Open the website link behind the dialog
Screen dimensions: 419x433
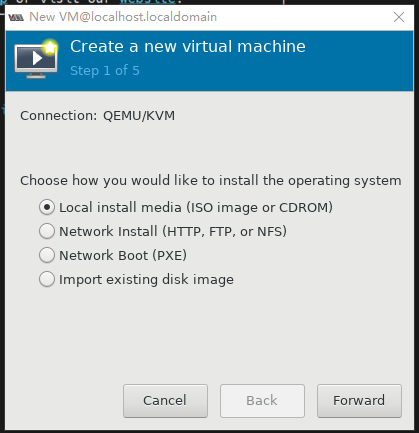pyautogui.click(x=147, y=2)
